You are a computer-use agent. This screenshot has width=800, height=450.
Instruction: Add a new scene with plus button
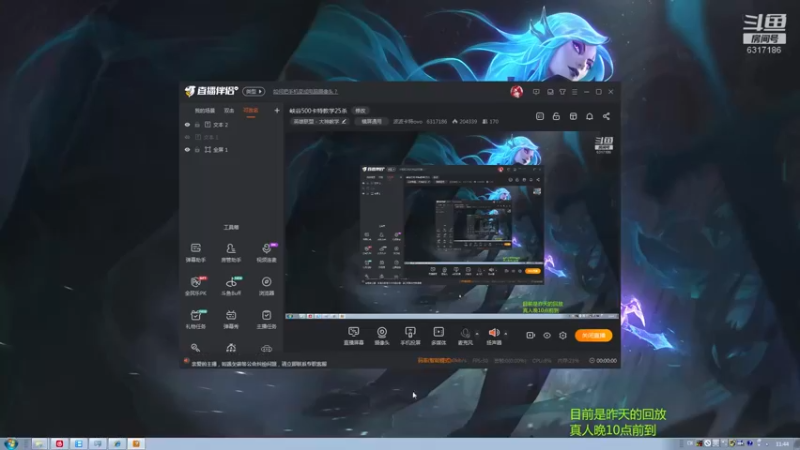coord(277,110)
